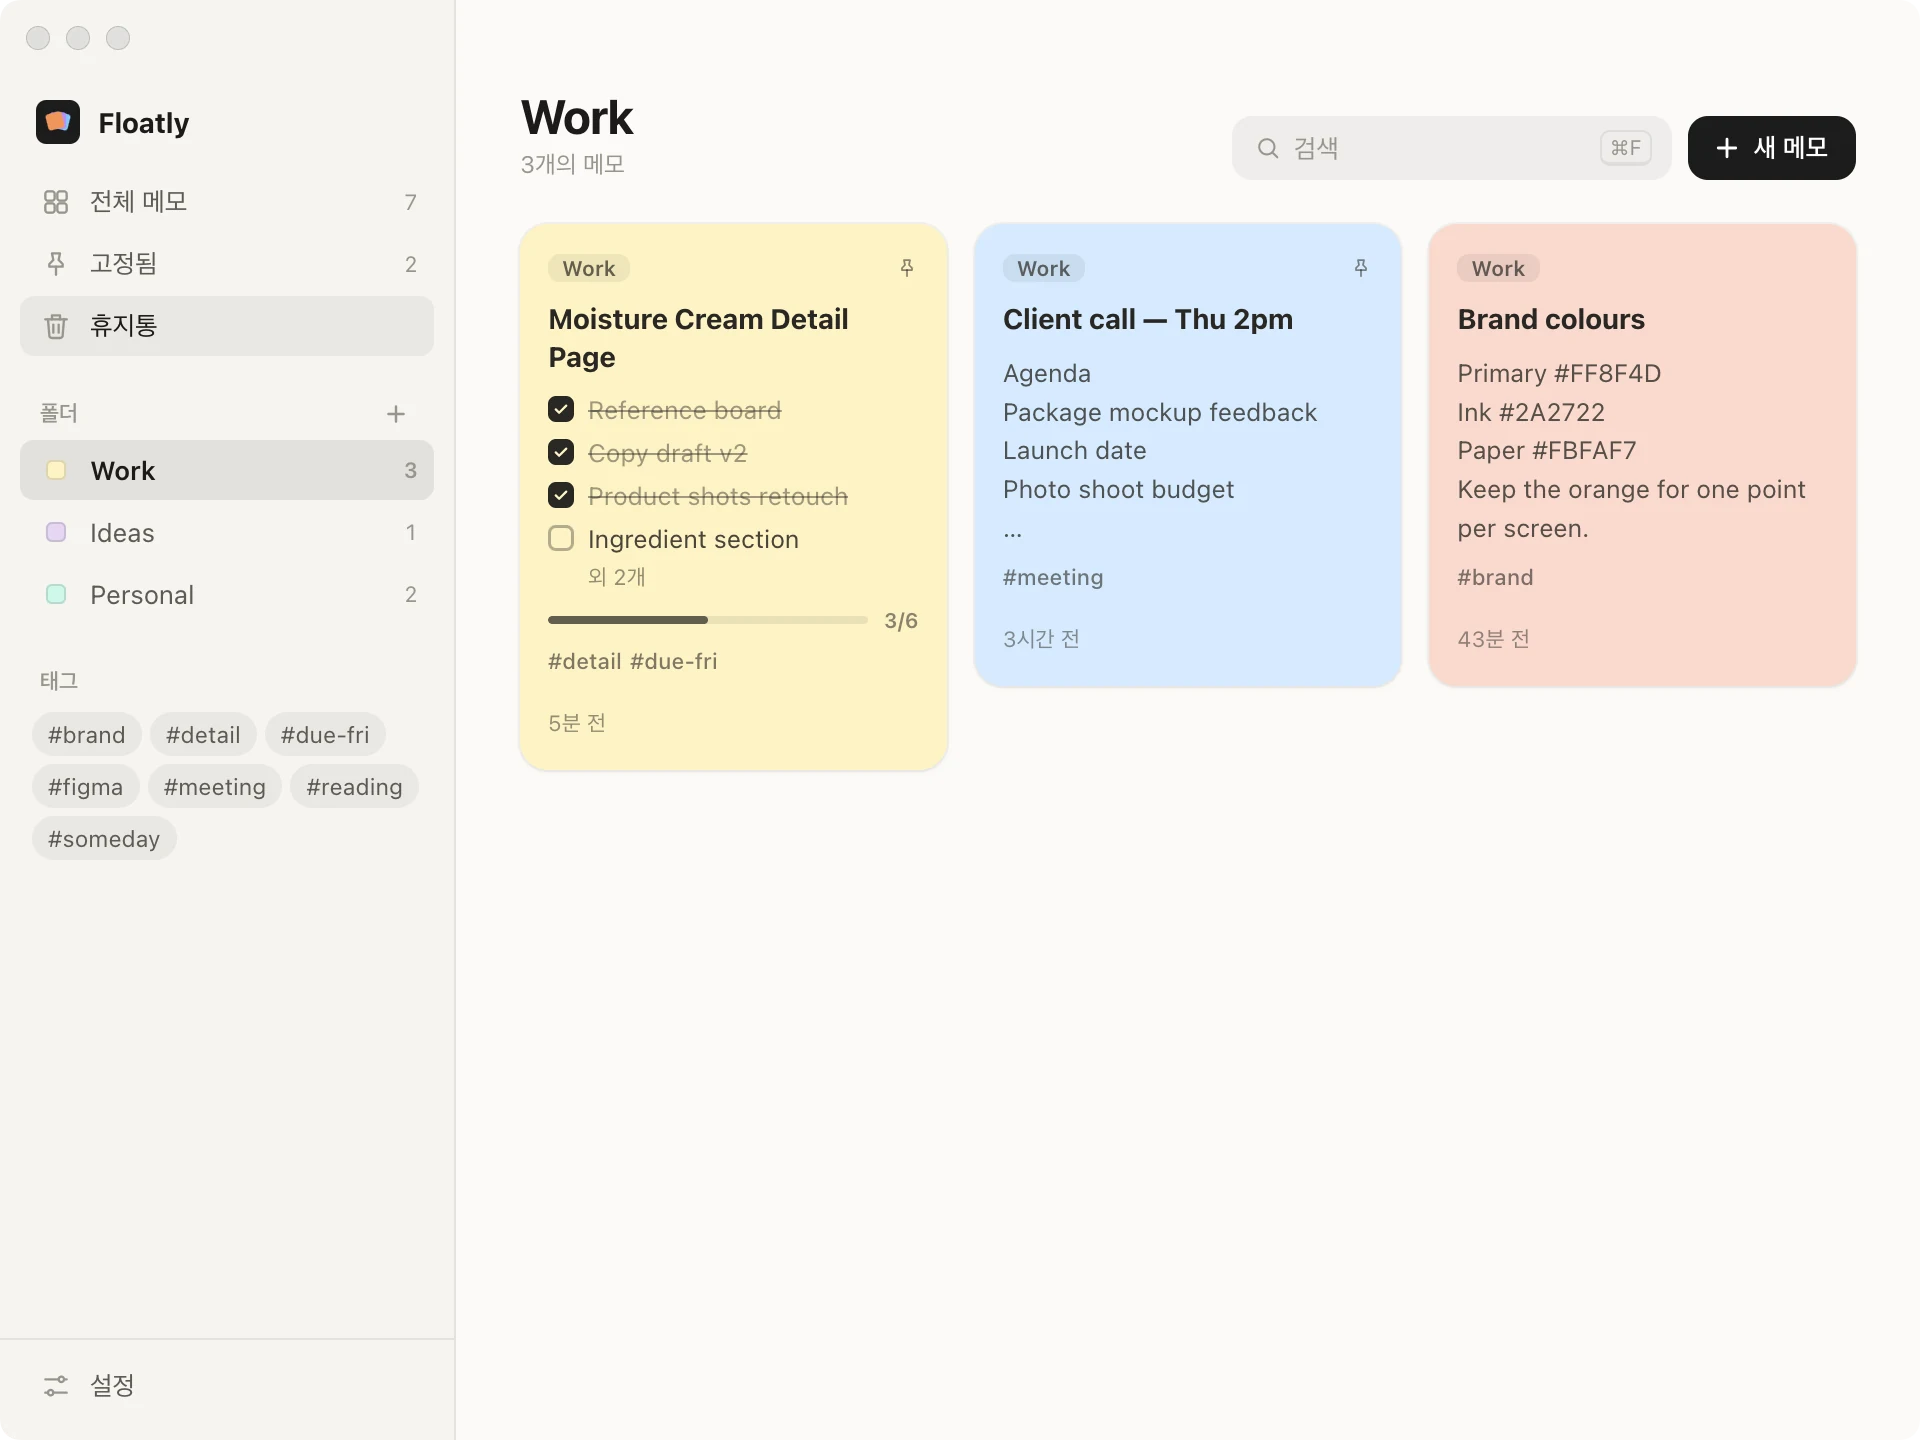The width and height of the screenshot is (1920, 1440).
Task: Filter by the #due-fri tag chip
Action: (325, 735)
